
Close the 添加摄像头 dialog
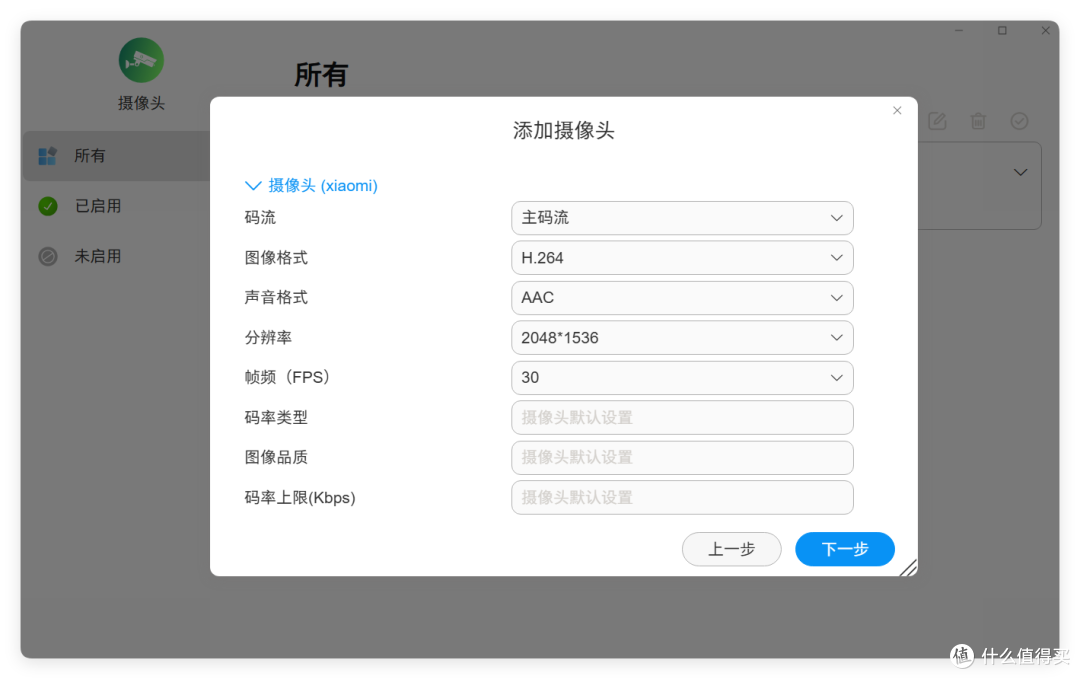(897, 110)
